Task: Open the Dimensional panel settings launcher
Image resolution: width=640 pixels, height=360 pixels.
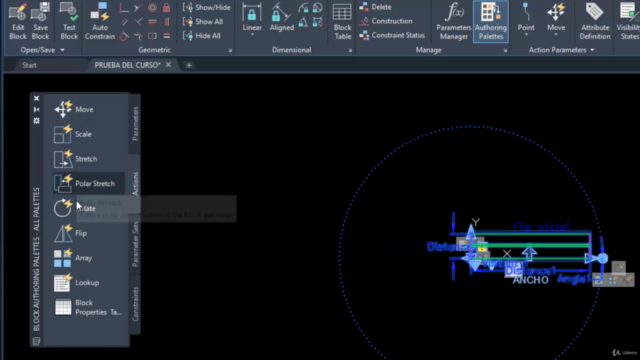Action: 350,51
